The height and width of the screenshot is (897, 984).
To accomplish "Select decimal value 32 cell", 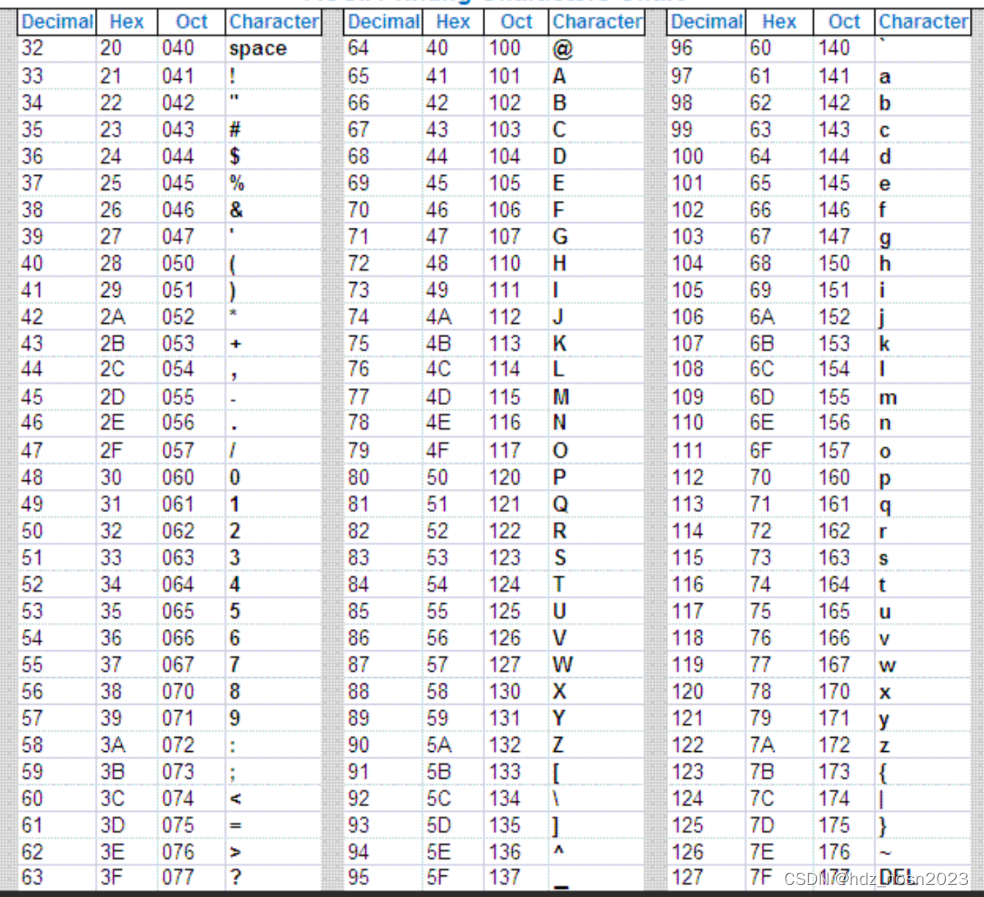I will (x=56, y=48).
